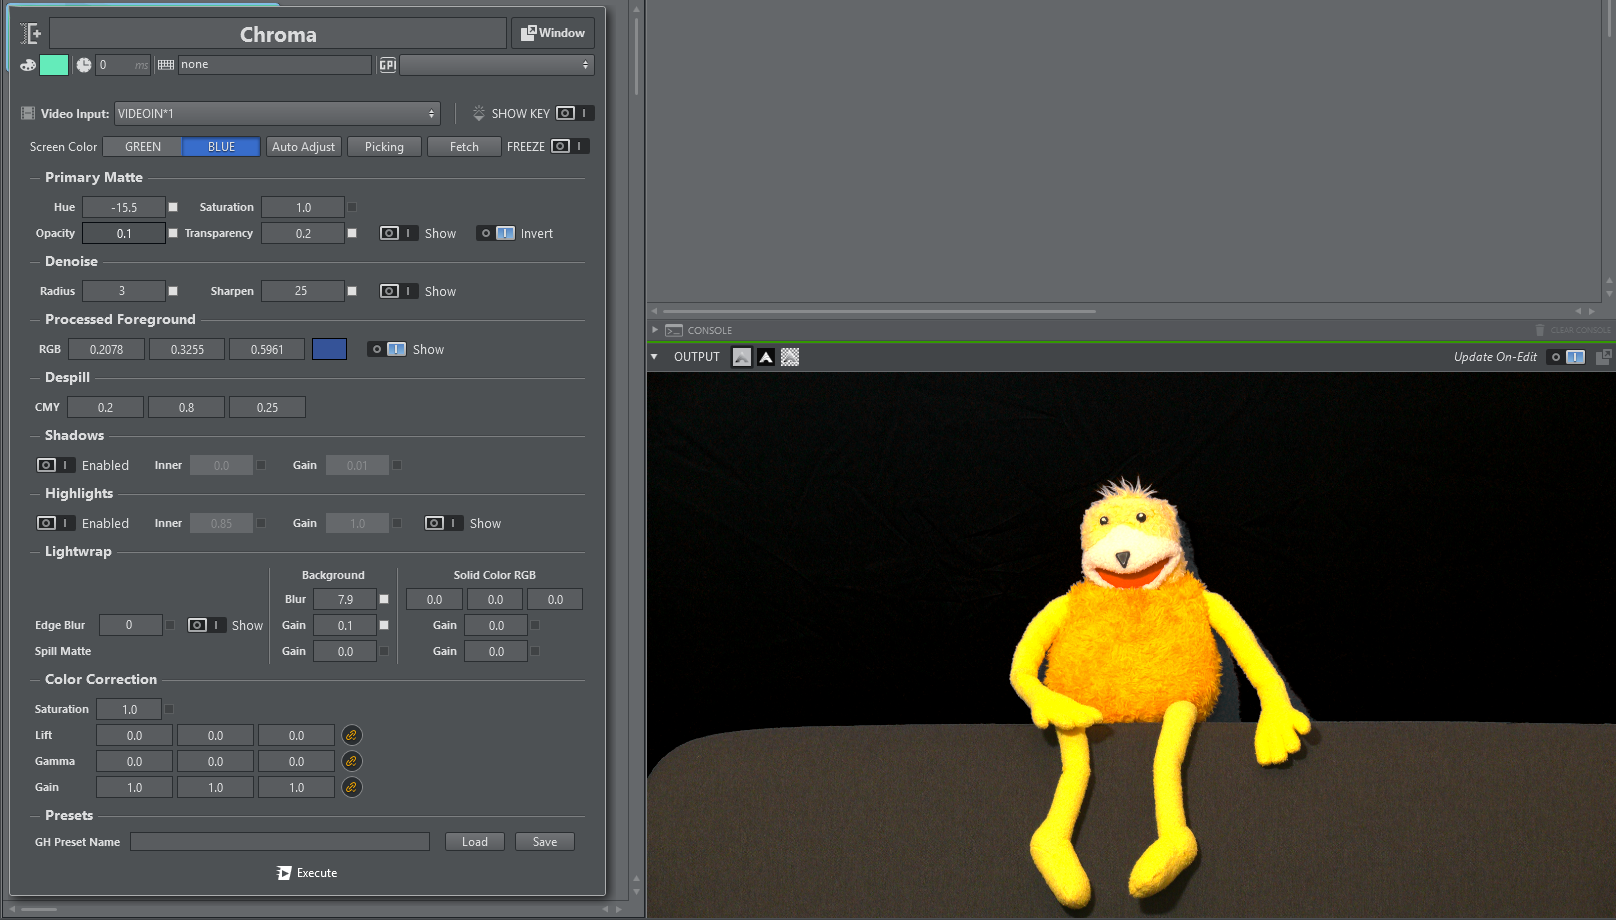Screen dimensions: 1616x920
Task: Click the puppet output preview image
Action: 1131,645
